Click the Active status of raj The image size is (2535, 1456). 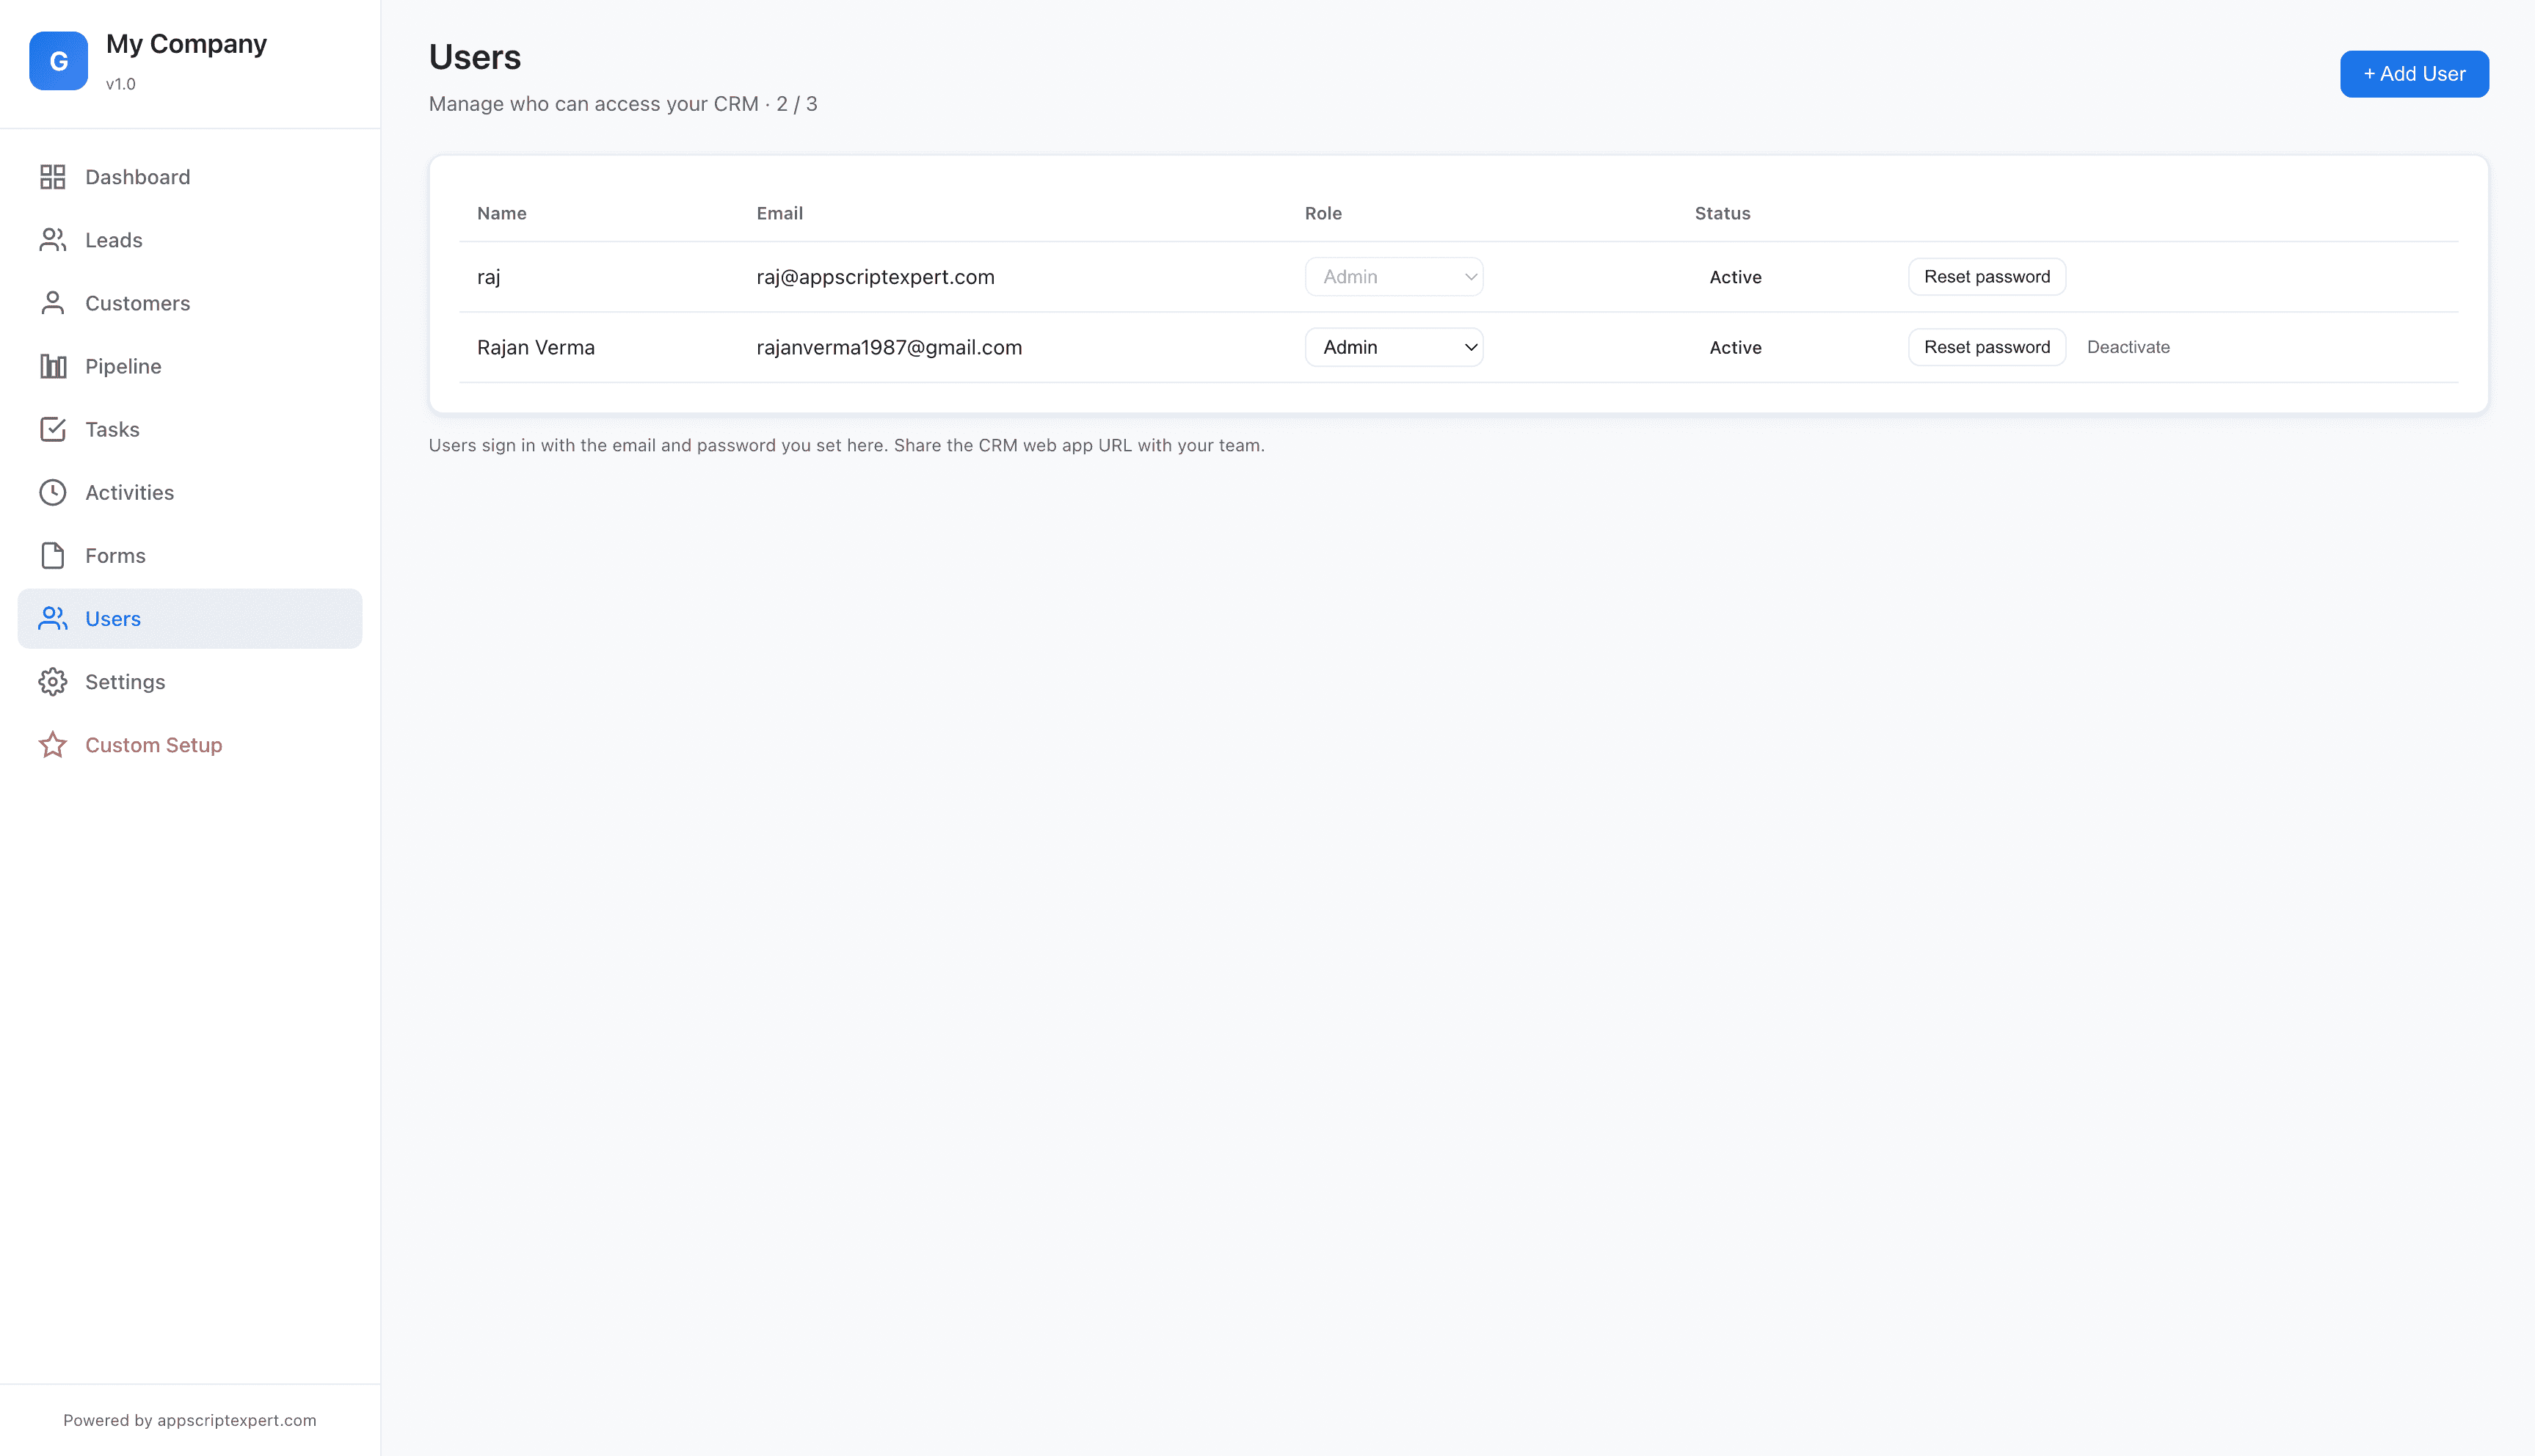pyautogui.click(x=1735, y=277)
